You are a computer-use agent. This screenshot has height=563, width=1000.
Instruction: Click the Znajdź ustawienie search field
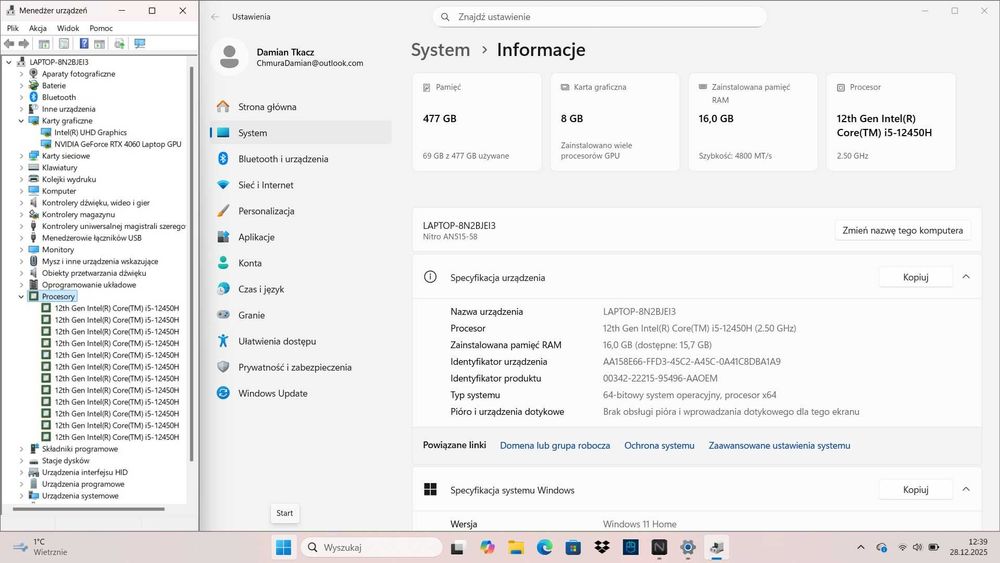point(599,17)
